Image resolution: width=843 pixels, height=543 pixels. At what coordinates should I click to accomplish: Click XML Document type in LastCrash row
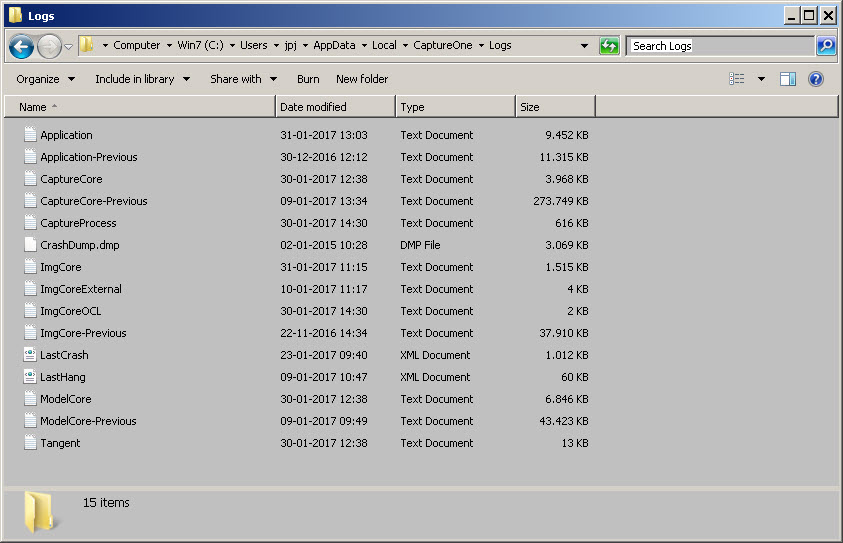pos(435,355)
